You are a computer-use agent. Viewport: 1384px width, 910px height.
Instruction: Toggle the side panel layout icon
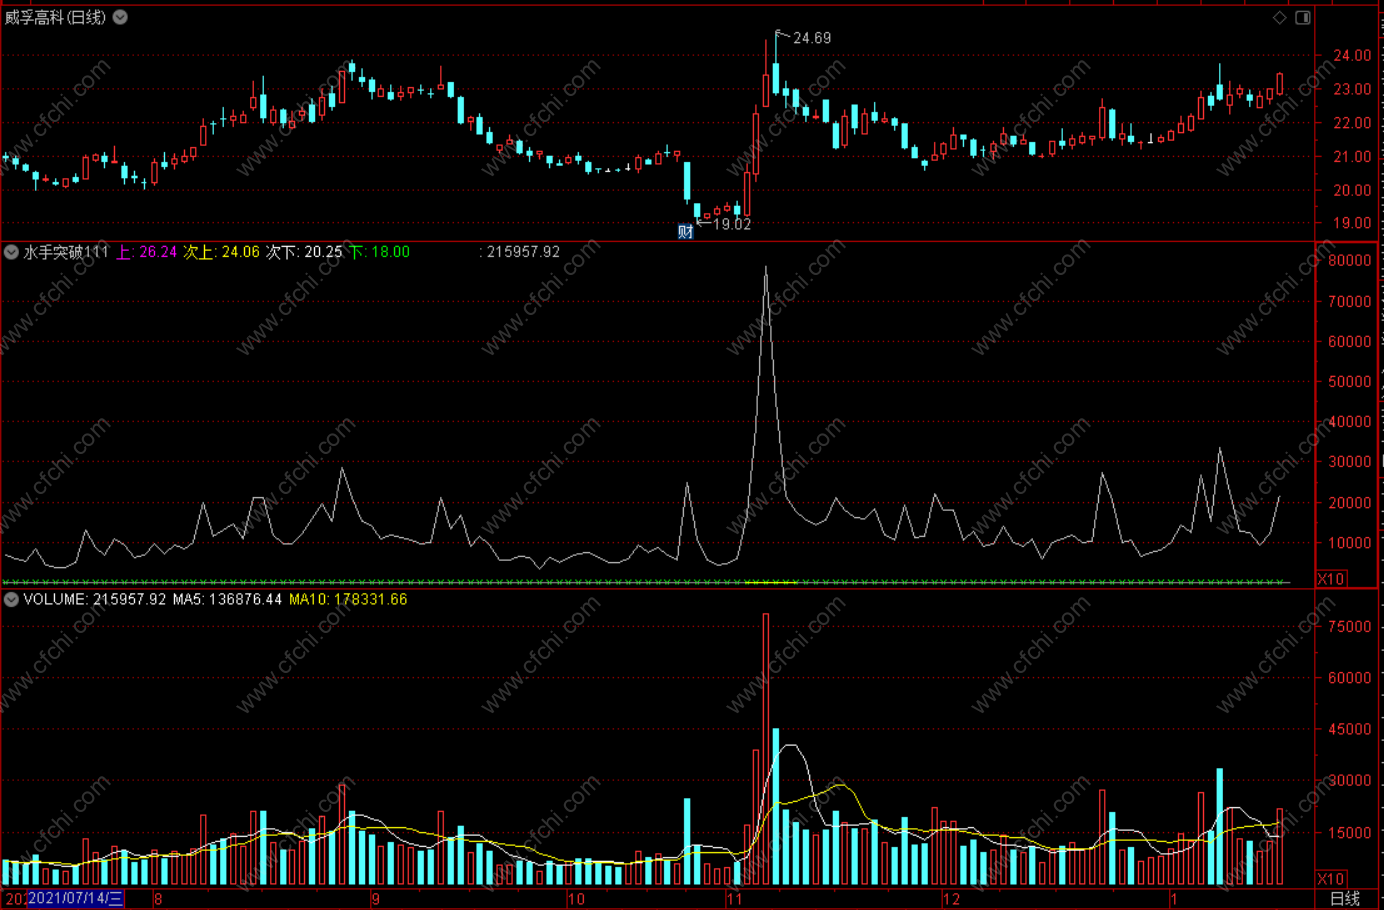click(x=1303, y=17)
